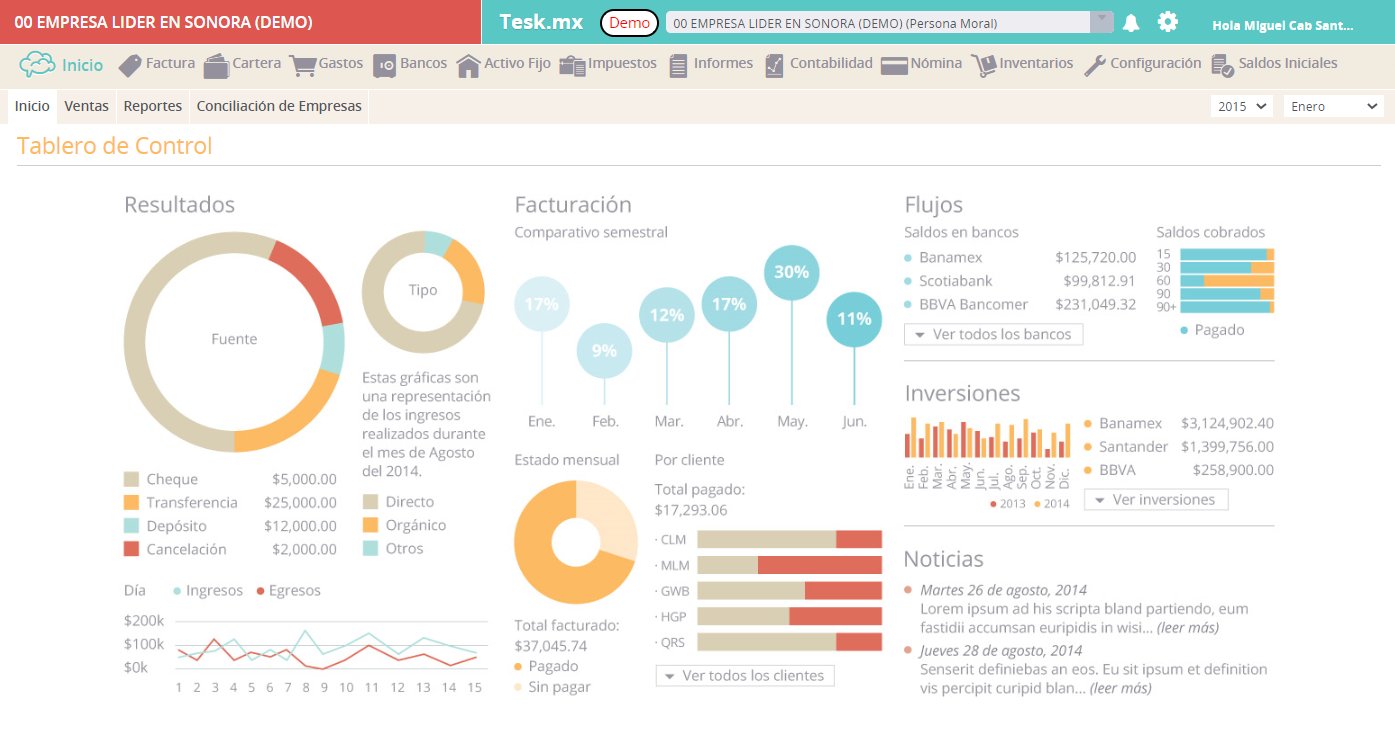Click the MLM client bar
1395x731 pixels.
coord(789,565)
